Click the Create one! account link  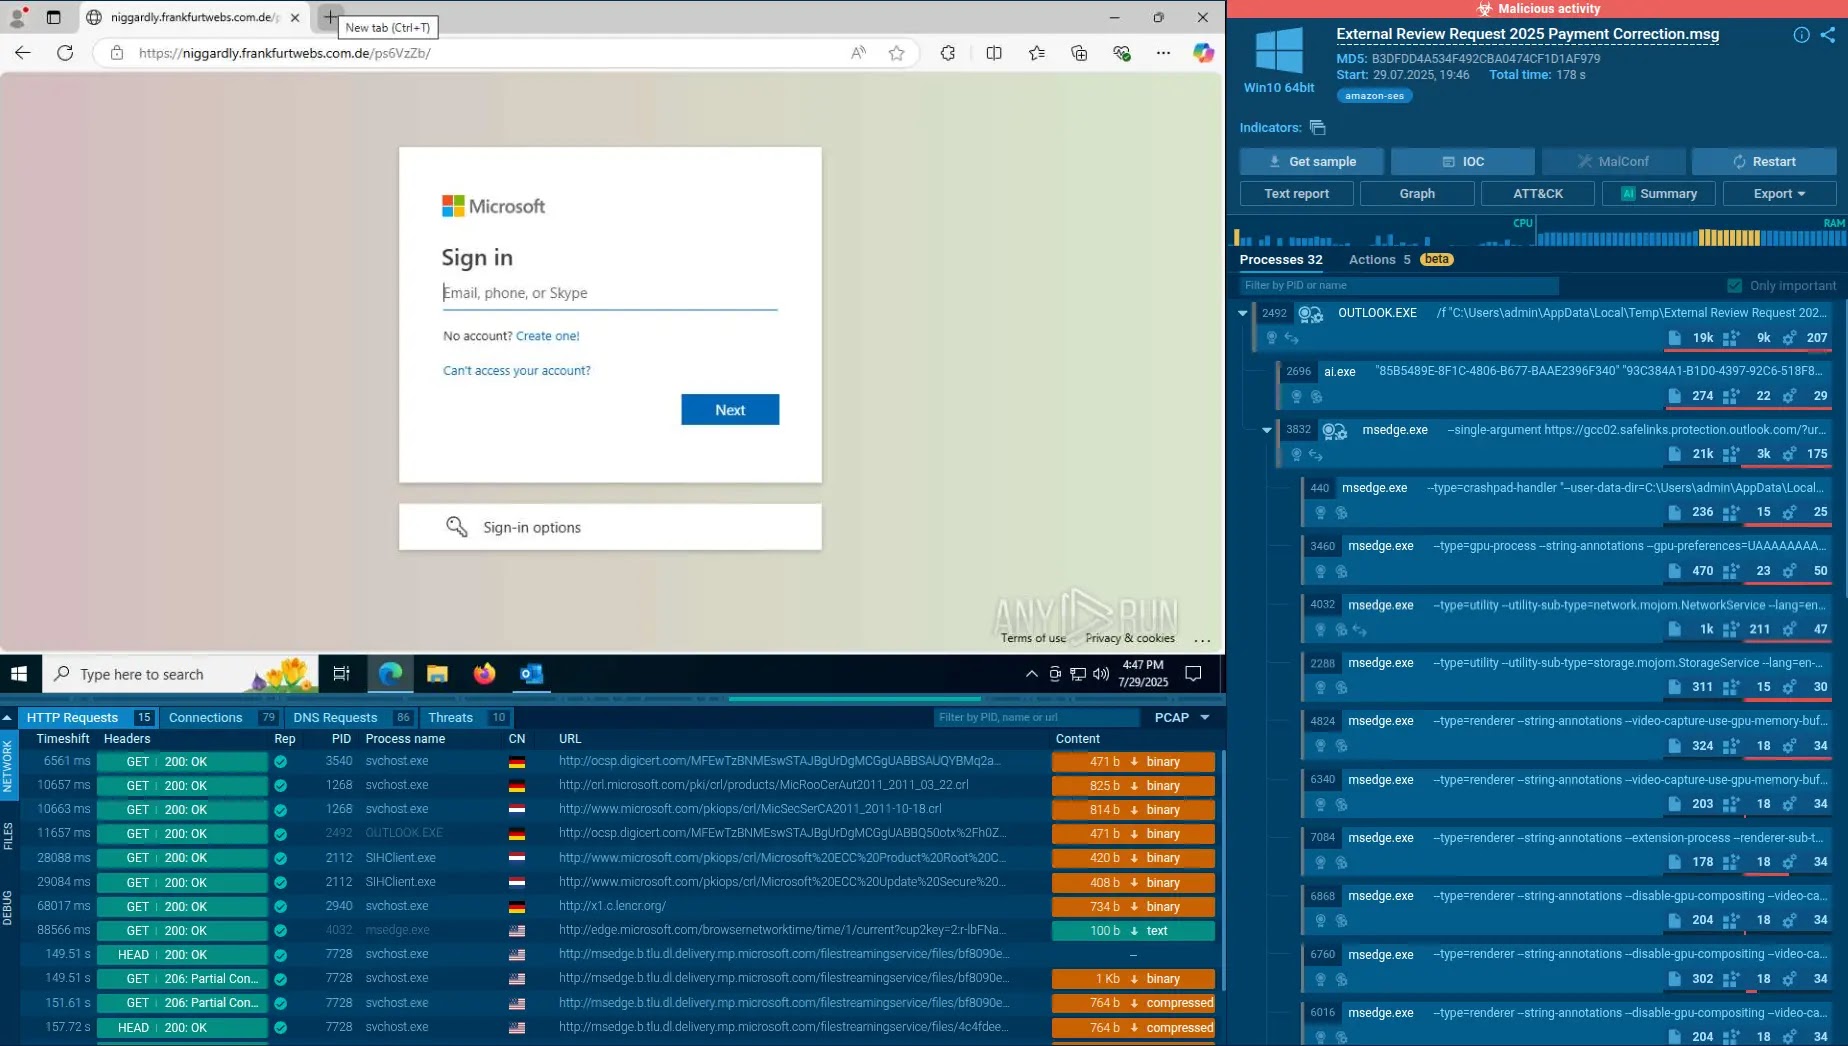[x=546, y=336]
